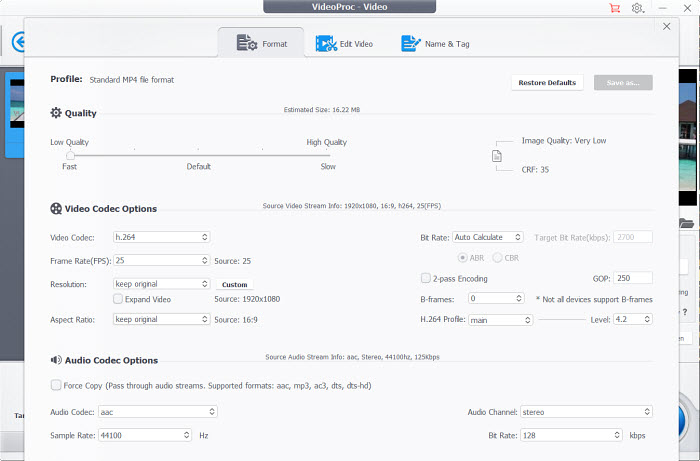This screenshot has height=461, width=700.
Task: Enable the Force Copy audio checkbox
Action: click(56, 385)
